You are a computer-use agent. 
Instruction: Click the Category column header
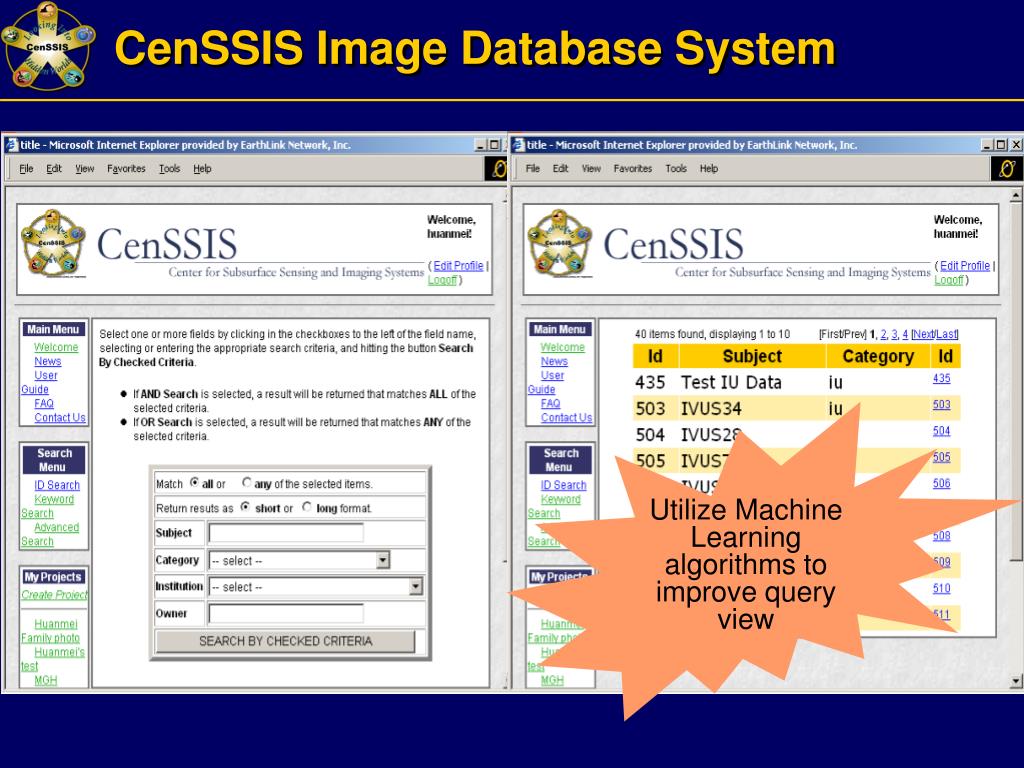(x=878, y=356)
